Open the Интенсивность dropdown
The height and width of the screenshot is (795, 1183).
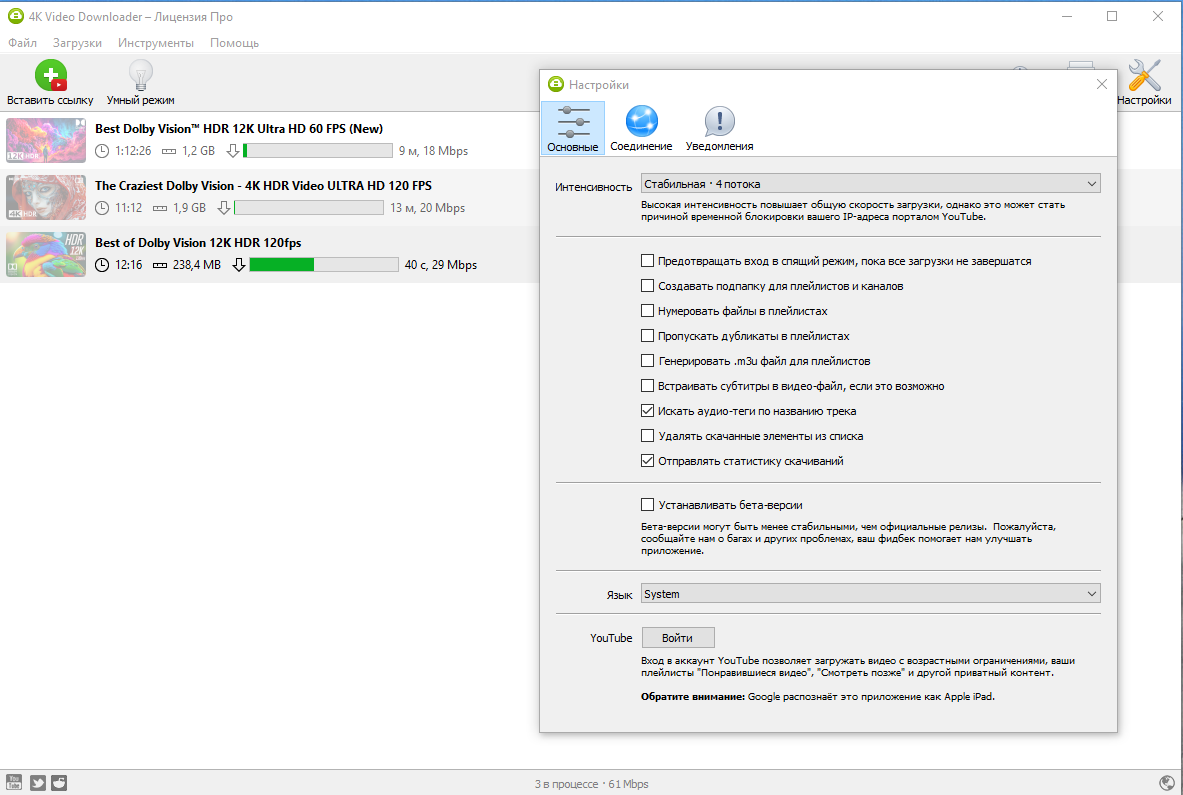pos(870,183)
